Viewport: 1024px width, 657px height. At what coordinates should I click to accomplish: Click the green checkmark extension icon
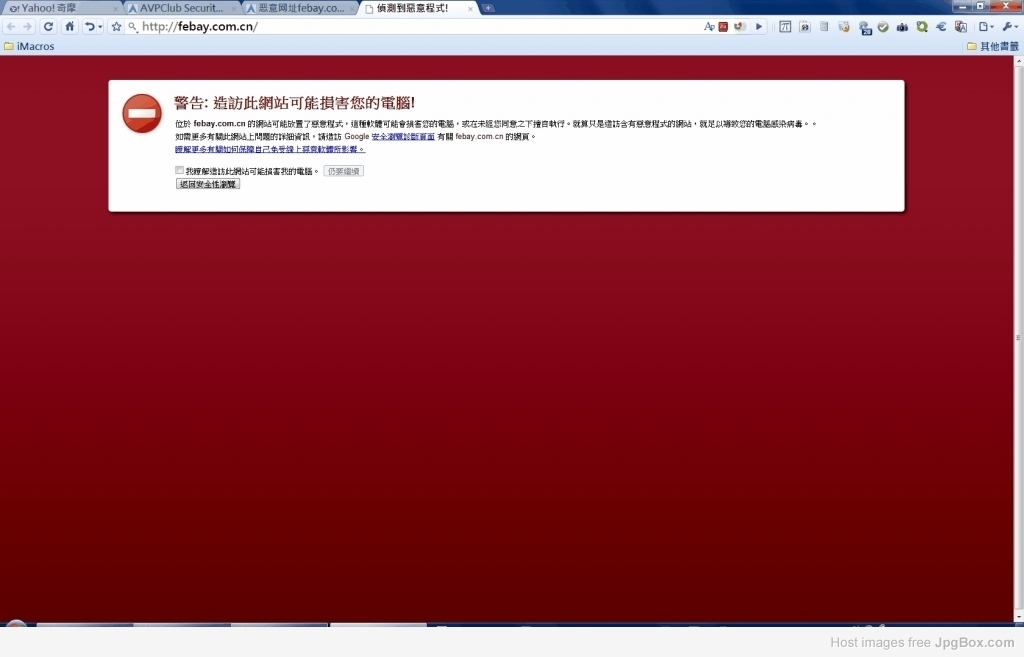tap(883, 27)
